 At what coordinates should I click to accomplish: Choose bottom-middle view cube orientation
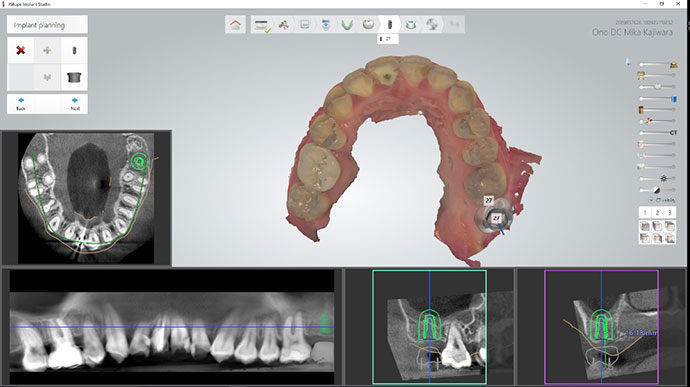coord(657,238)
